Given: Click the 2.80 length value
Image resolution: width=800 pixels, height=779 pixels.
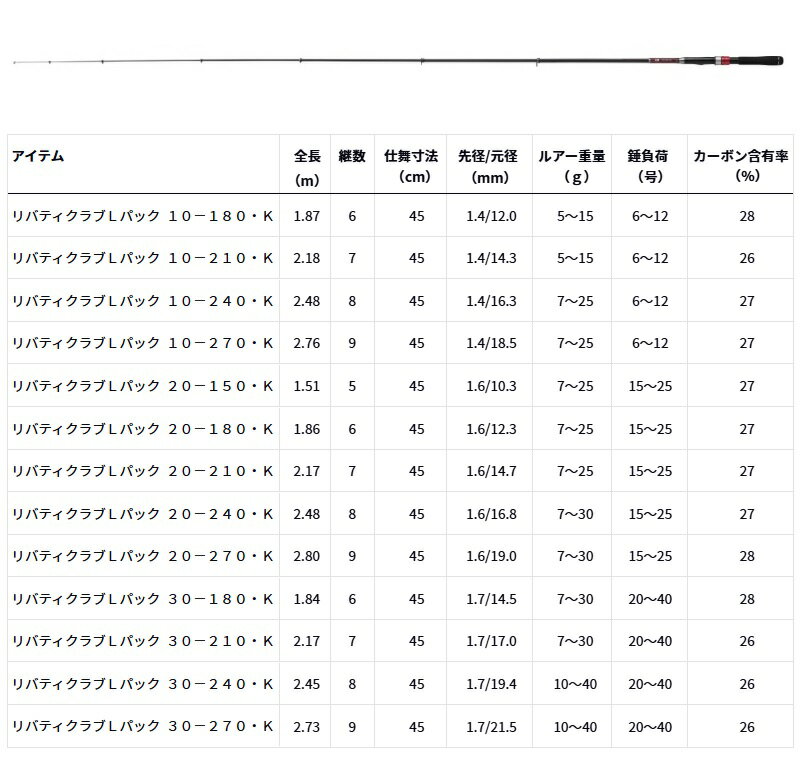Looking at the screenshot, I should 307,556.
